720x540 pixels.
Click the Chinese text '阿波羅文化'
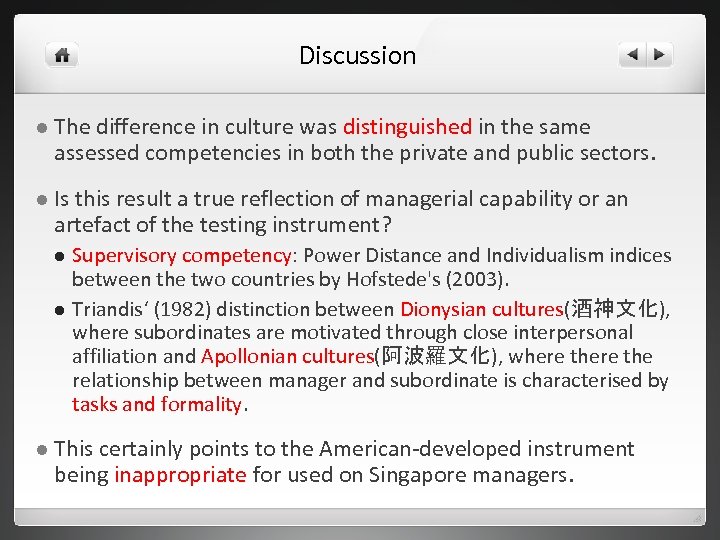[x=436, y=356]
